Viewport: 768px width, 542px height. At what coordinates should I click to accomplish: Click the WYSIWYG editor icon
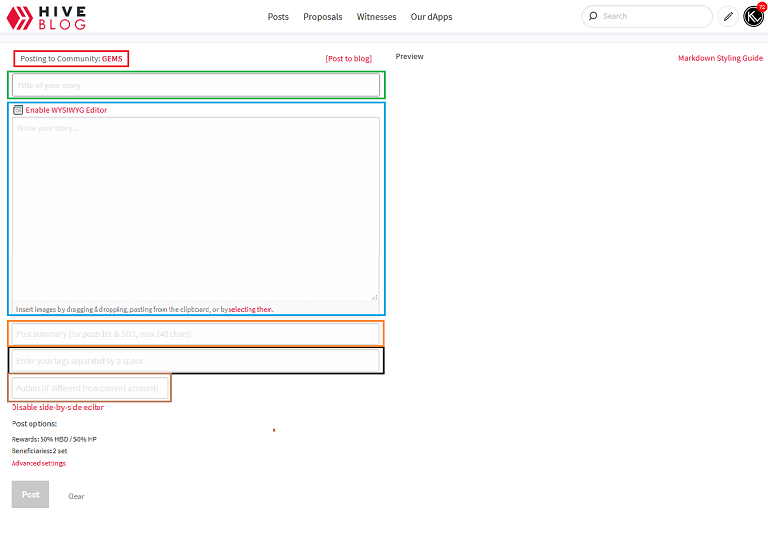[x=18, y=110]
